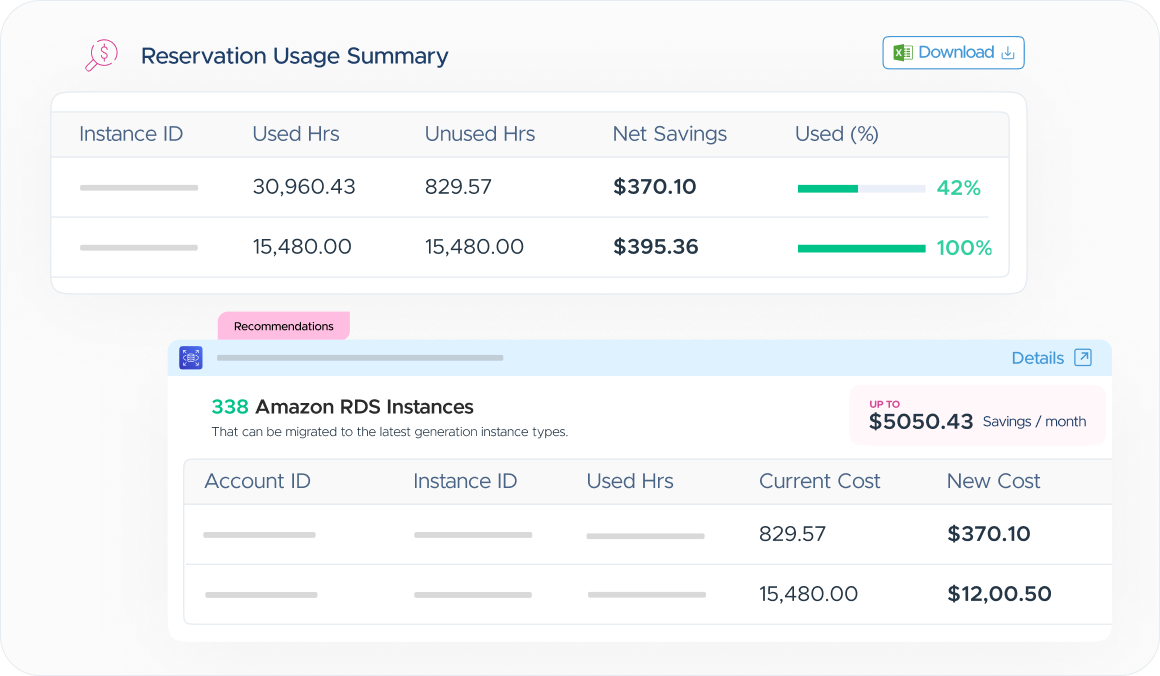Click the Account ID column header
Image resolution: width=1160 pixels, height=676 pixels.
[x=257, y=481]
